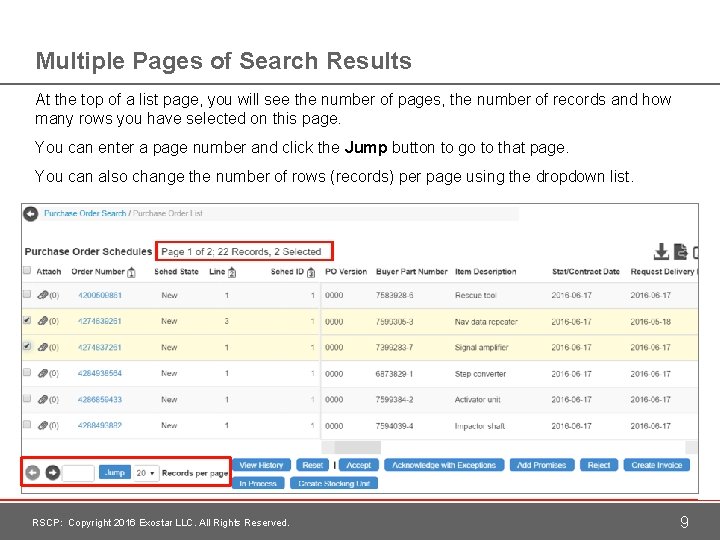Viewport: 720px width, 540px height.
Task: Open order number 4286859433 link
Action: pyautogui.click(x=100, y=399)
